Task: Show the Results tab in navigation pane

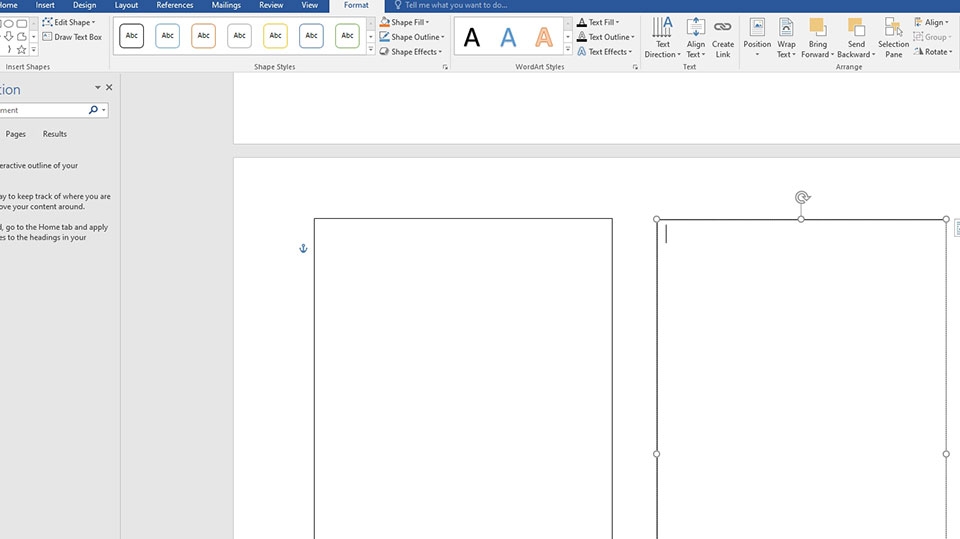Action: pos(54,134)
